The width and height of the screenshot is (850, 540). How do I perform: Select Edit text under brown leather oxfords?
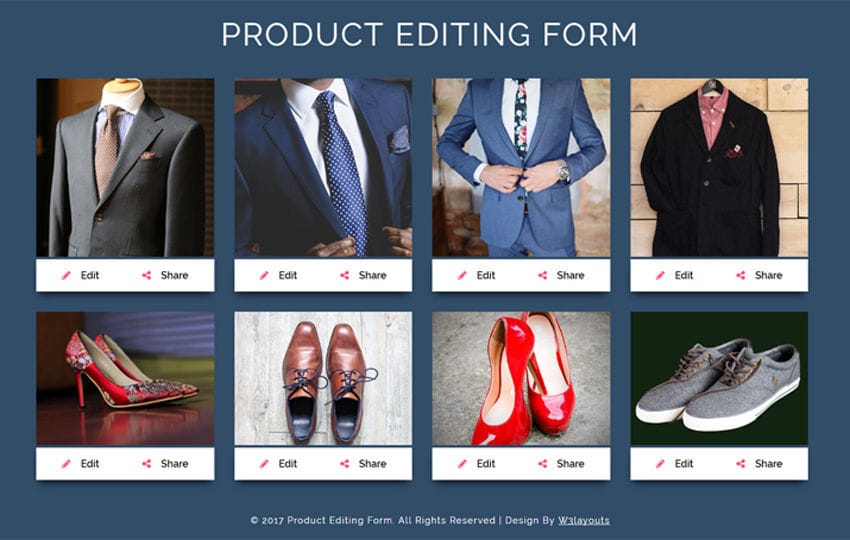click(287, 464)
